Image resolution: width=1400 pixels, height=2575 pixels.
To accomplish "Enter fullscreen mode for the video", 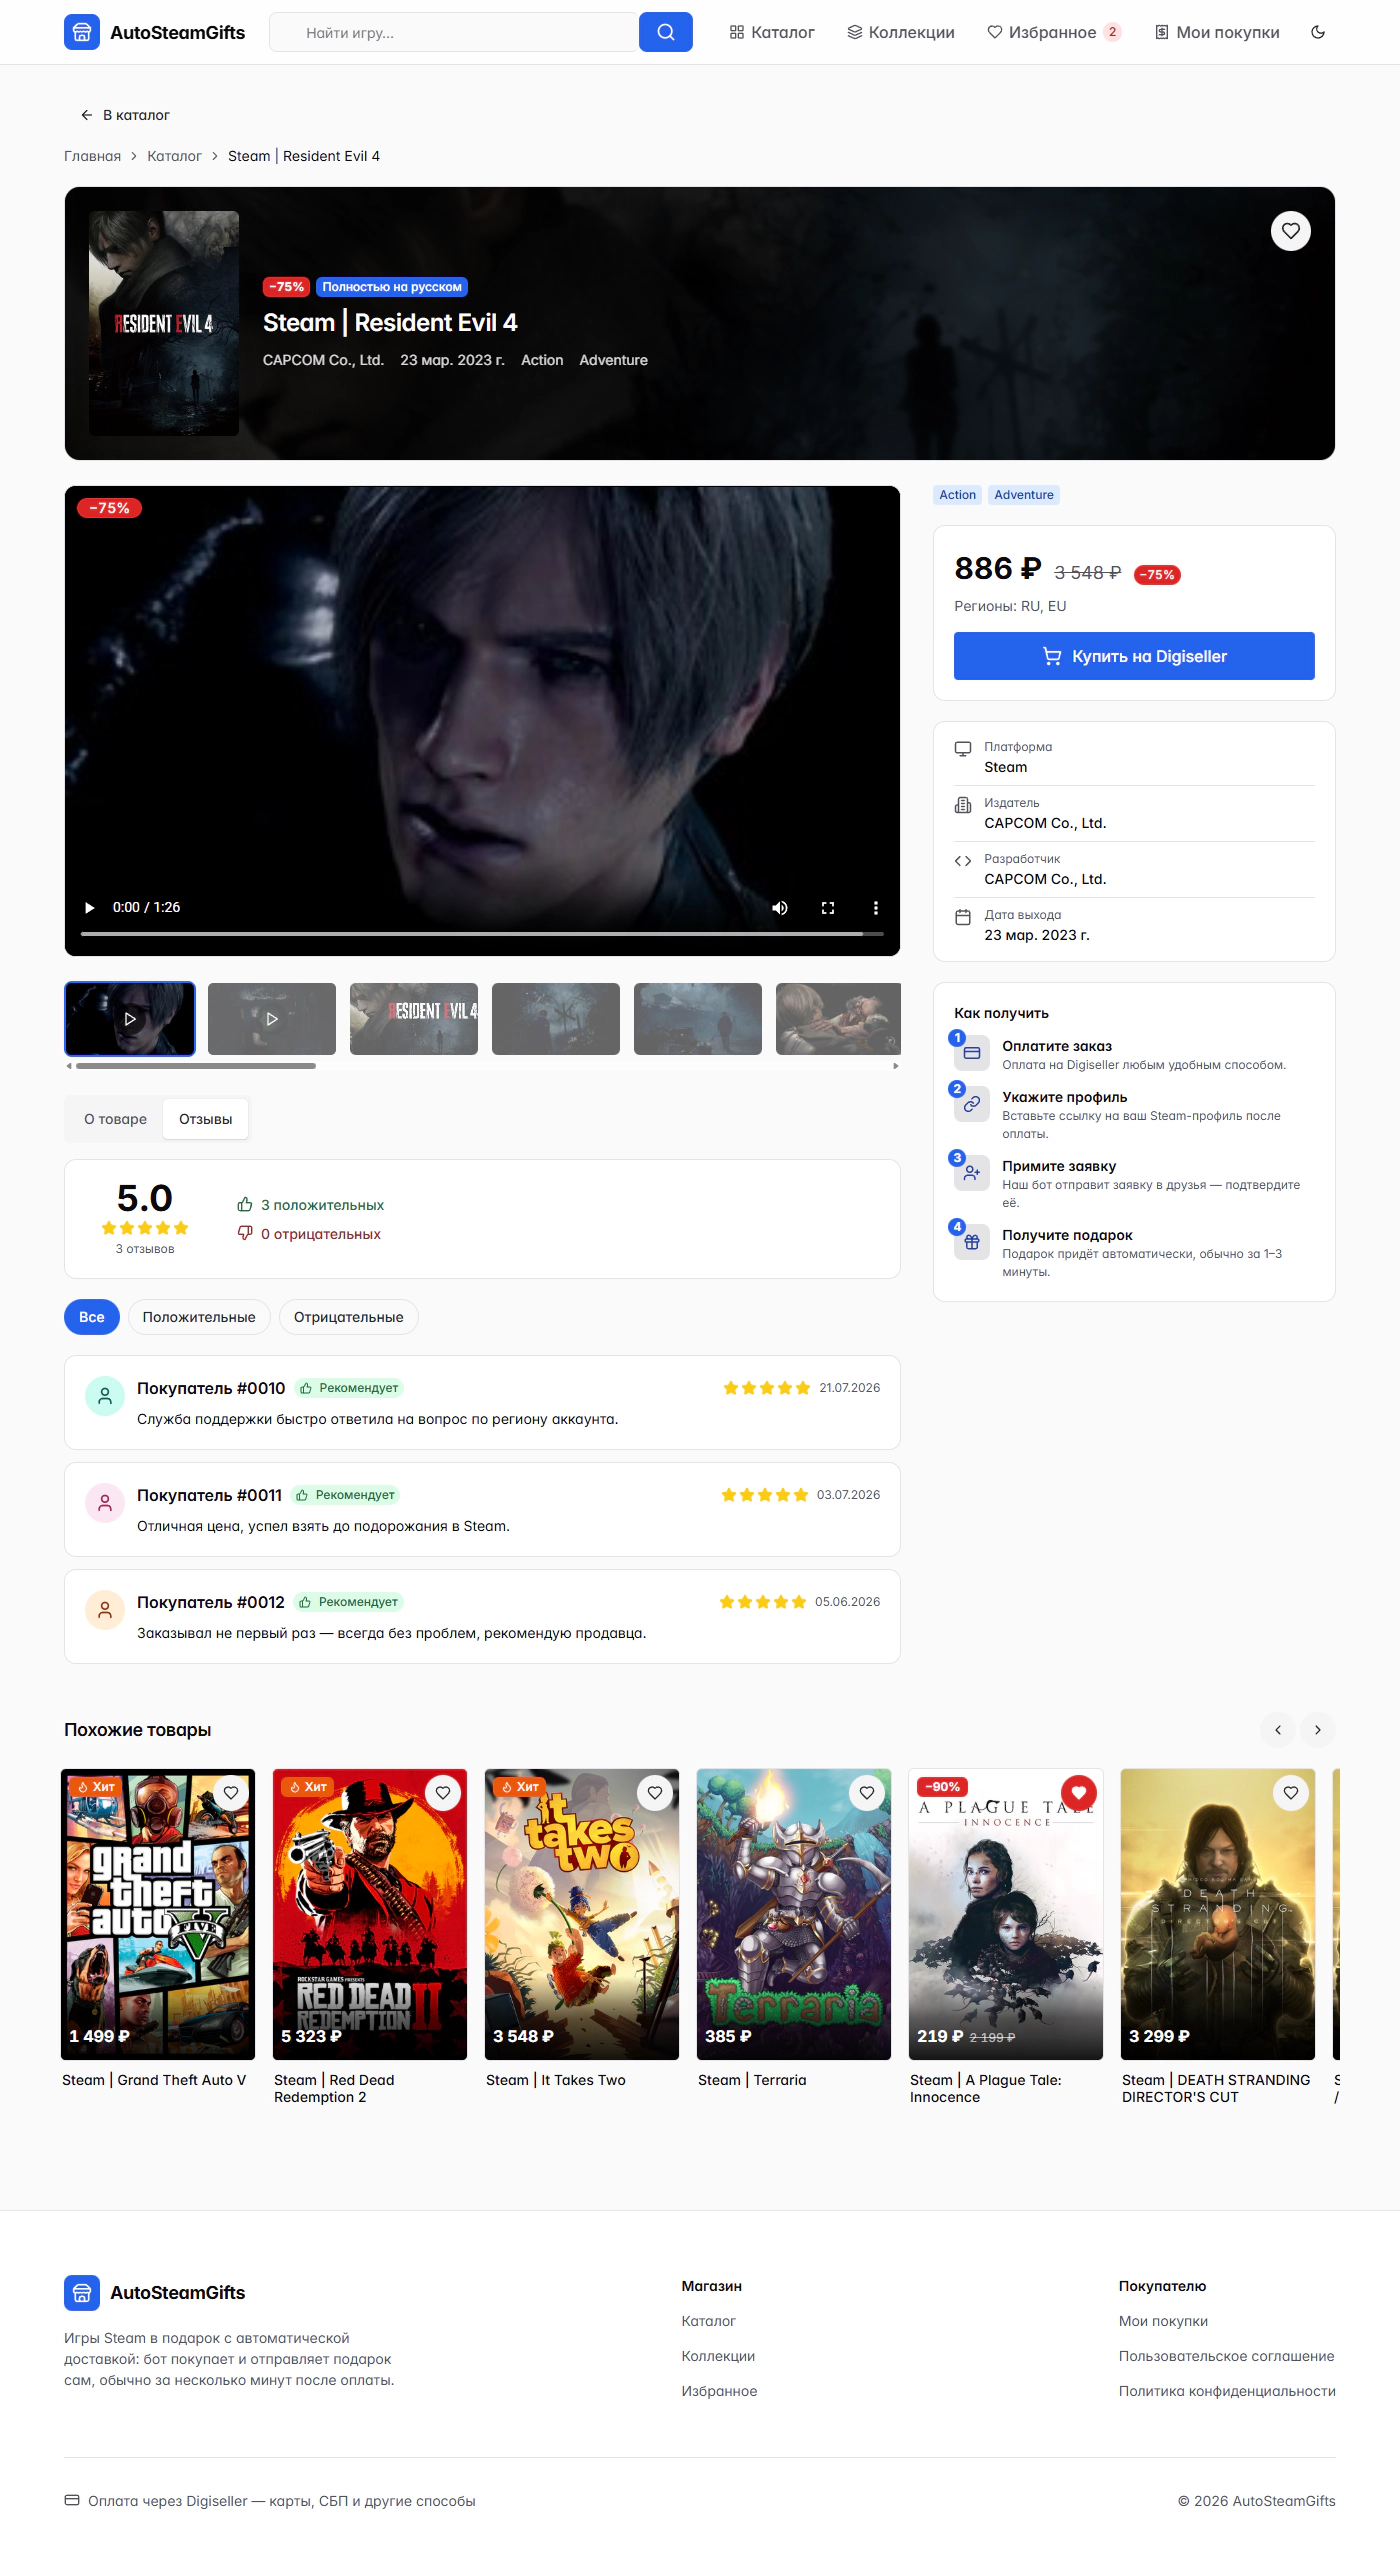I will [828, 907].
